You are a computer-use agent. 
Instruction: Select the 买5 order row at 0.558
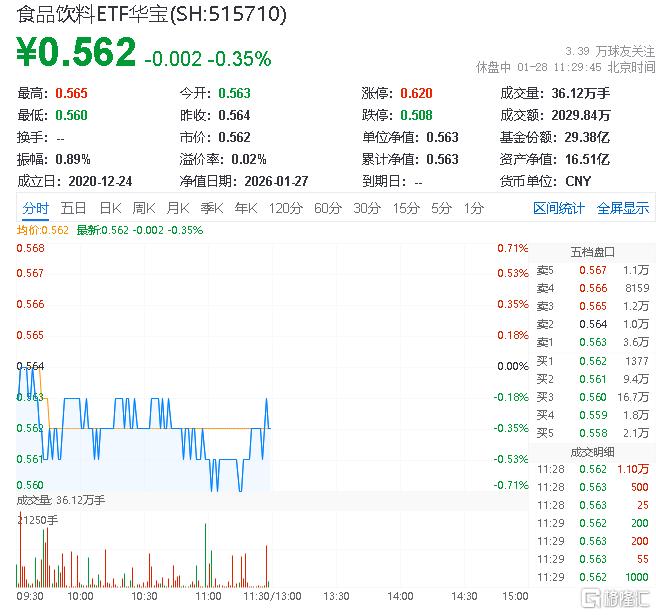click(593, 433)
